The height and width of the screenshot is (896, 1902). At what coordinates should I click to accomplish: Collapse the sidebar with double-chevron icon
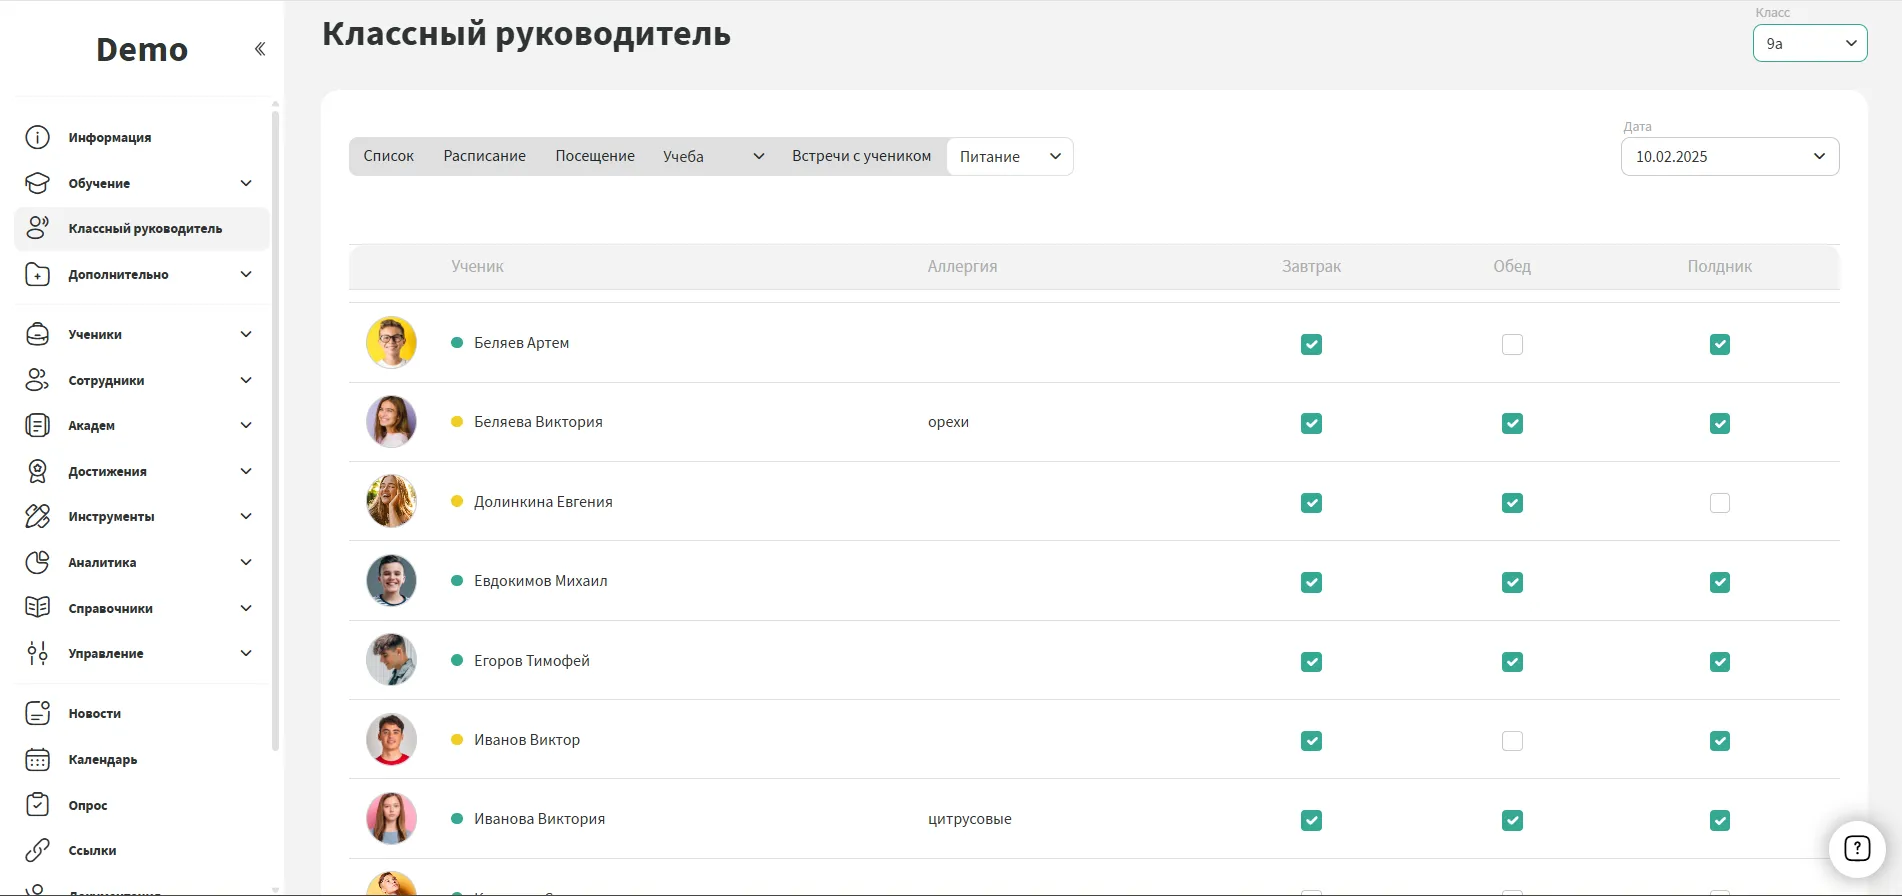(260, 49)
